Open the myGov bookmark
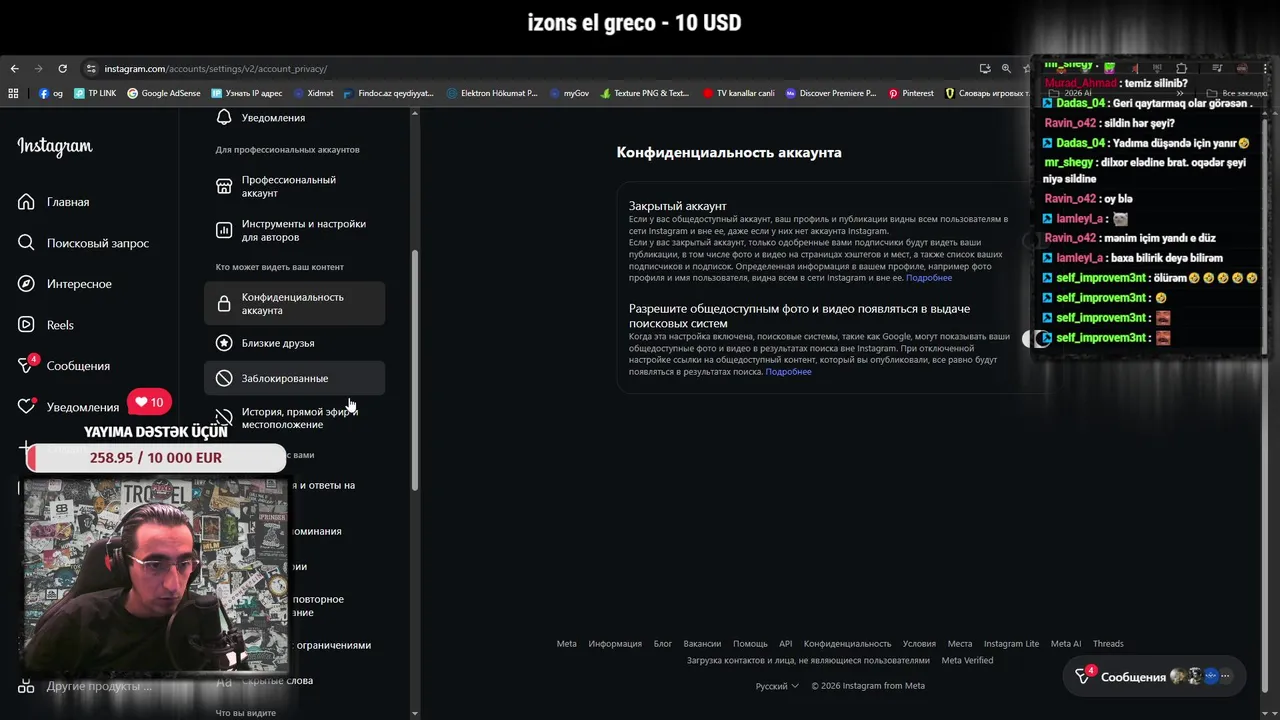The height and width of the screenshot is (720, 1280). point(569,93)
